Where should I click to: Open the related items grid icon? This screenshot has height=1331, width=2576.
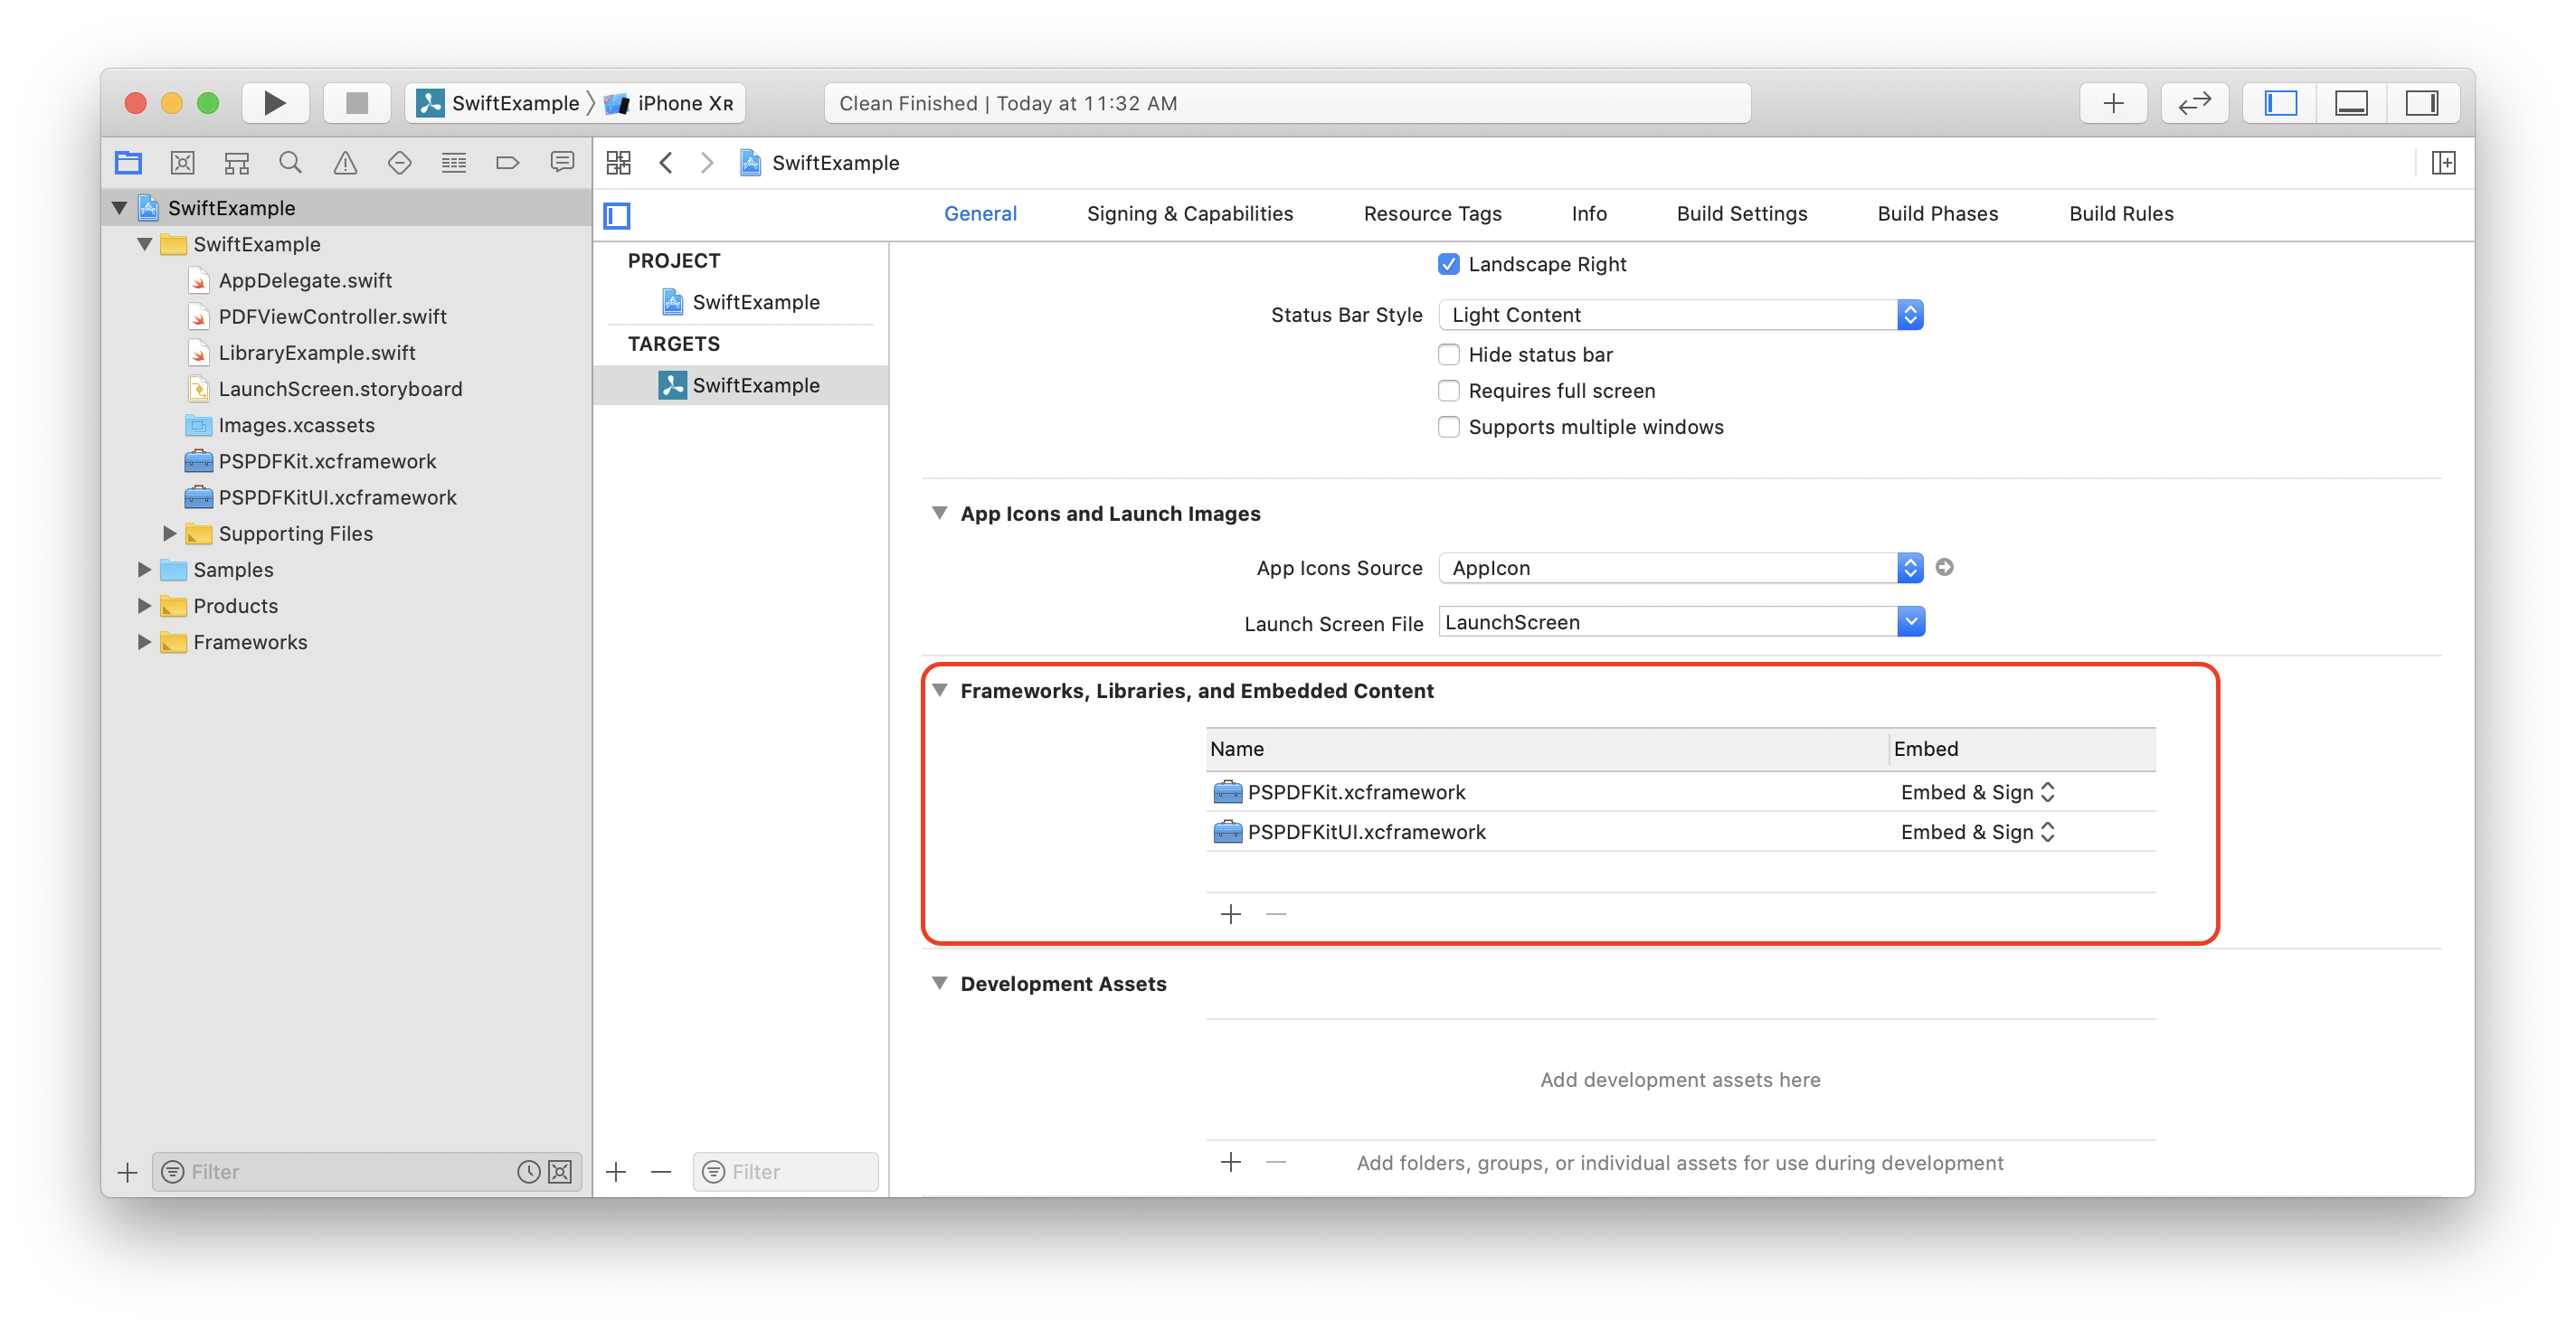tap(618, 163)
